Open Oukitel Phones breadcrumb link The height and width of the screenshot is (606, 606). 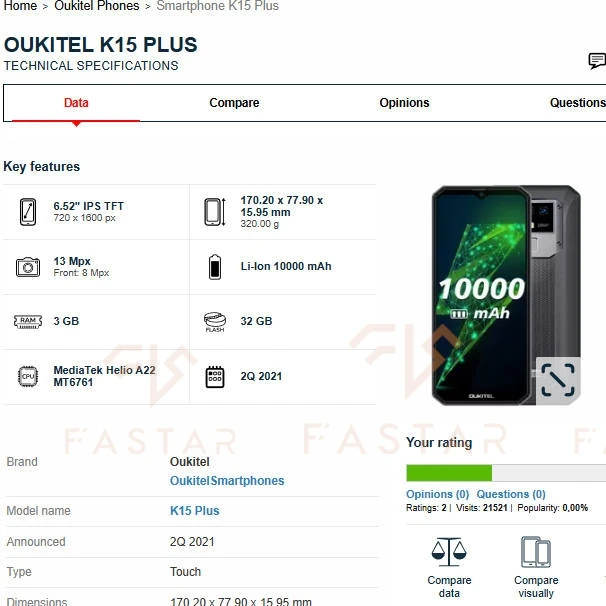coord(97,6)
